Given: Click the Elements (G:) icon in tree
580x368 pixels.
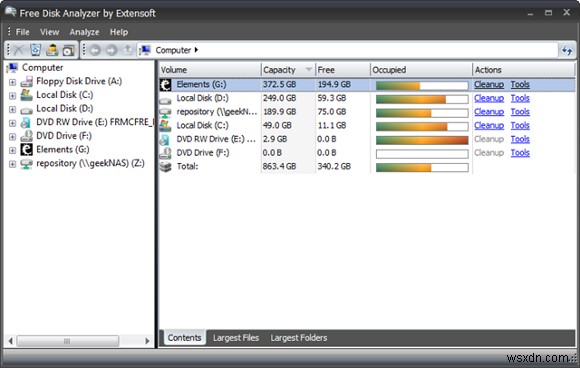Looking at the screenshot, I should pyautogui.click(x=26, y=149).
